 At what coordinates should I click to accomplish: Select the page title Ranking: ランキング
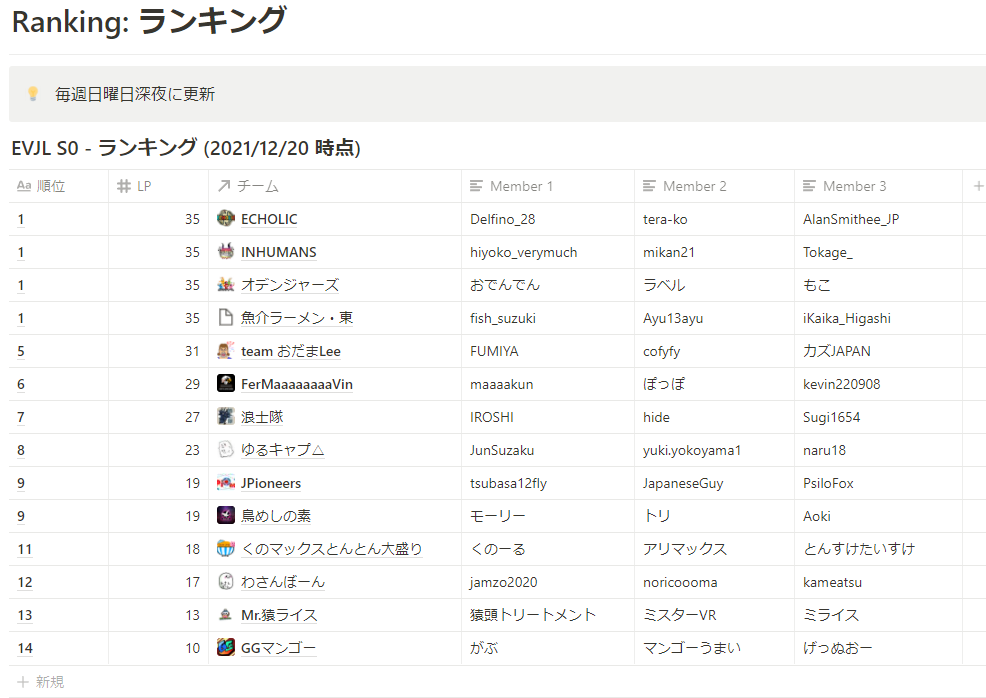click(150, 21)
